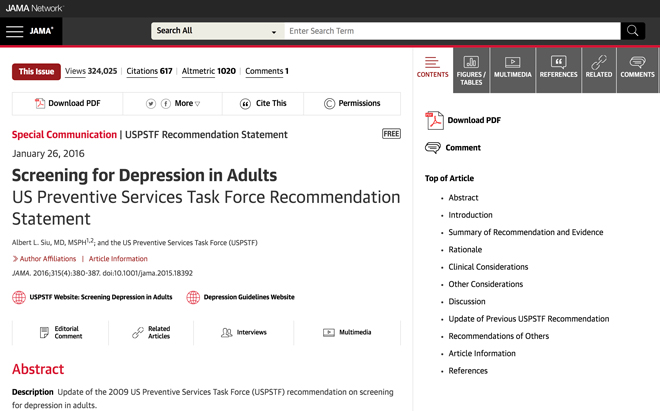Image resolution: width=660 pixels, height=411 pixels.
Task: Click the Altmetric 1020 link
Action: [x=209, y=71]
